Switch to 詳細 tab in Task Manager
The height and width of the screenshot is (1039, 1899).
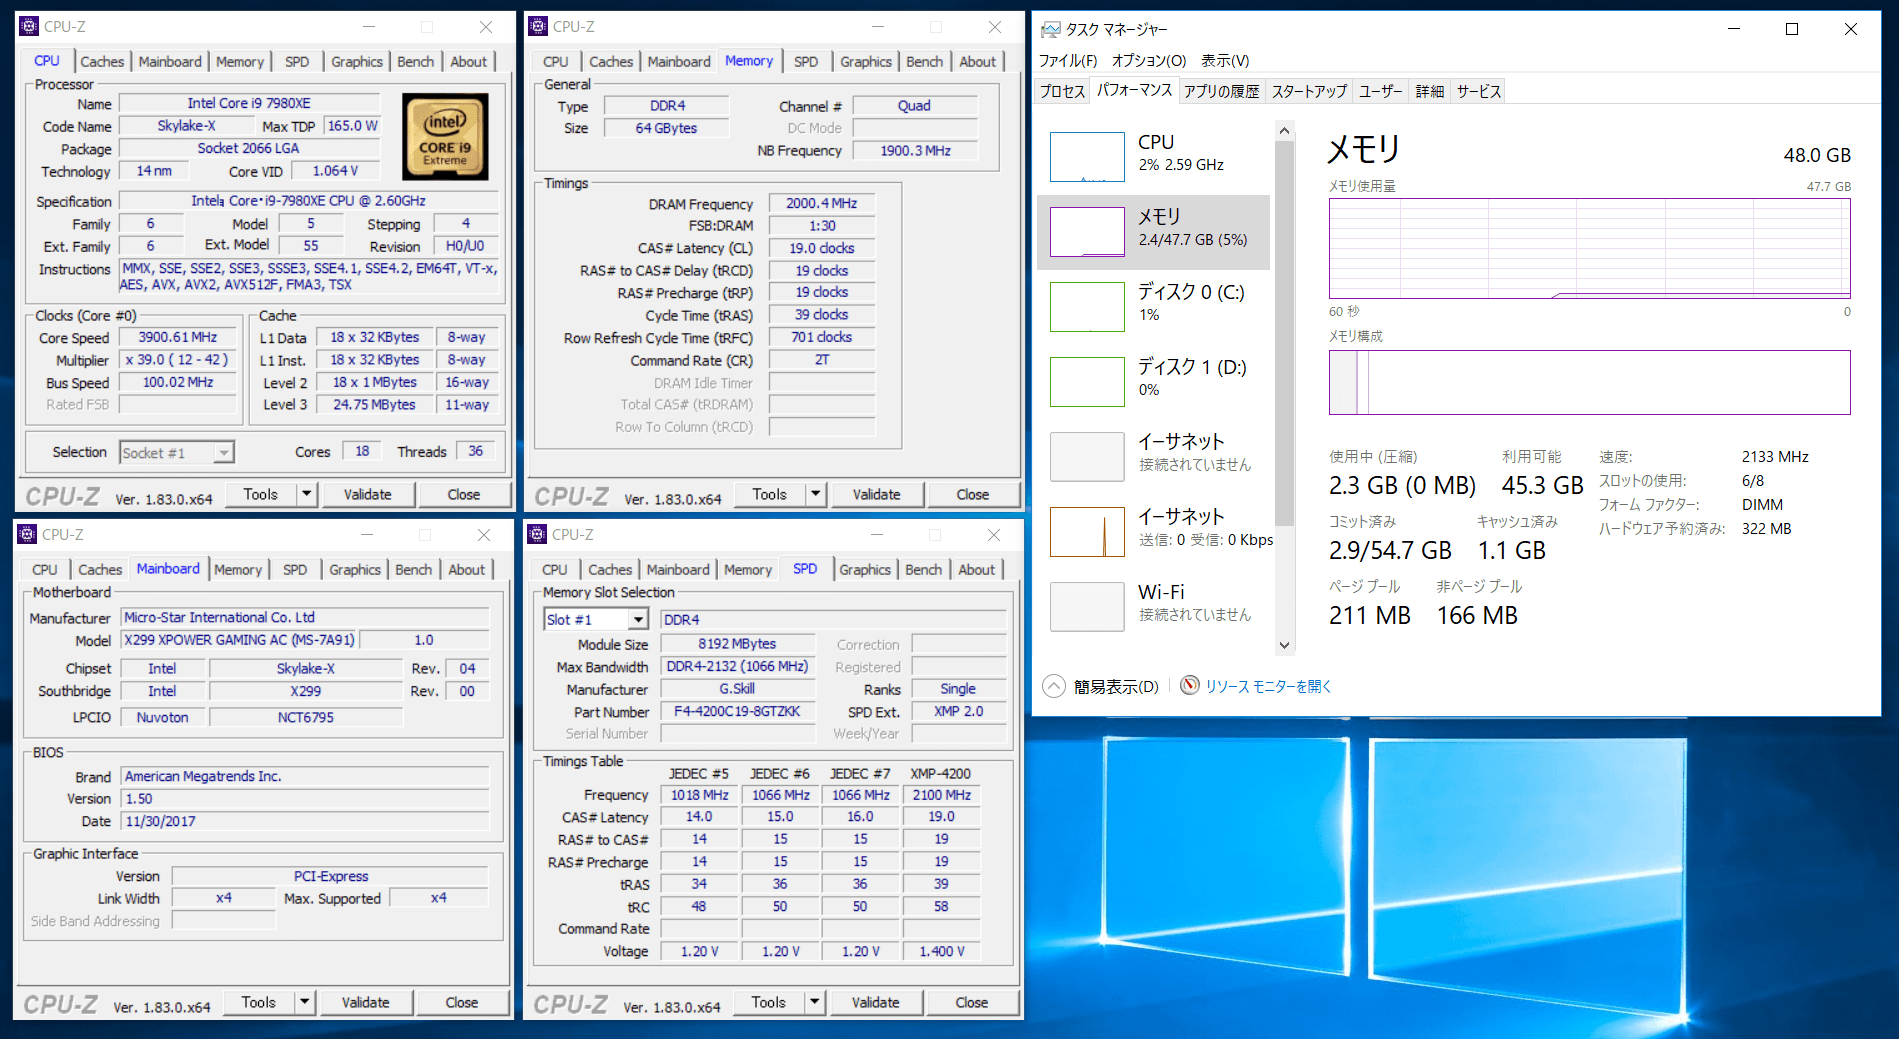(x=1430, y=91)
